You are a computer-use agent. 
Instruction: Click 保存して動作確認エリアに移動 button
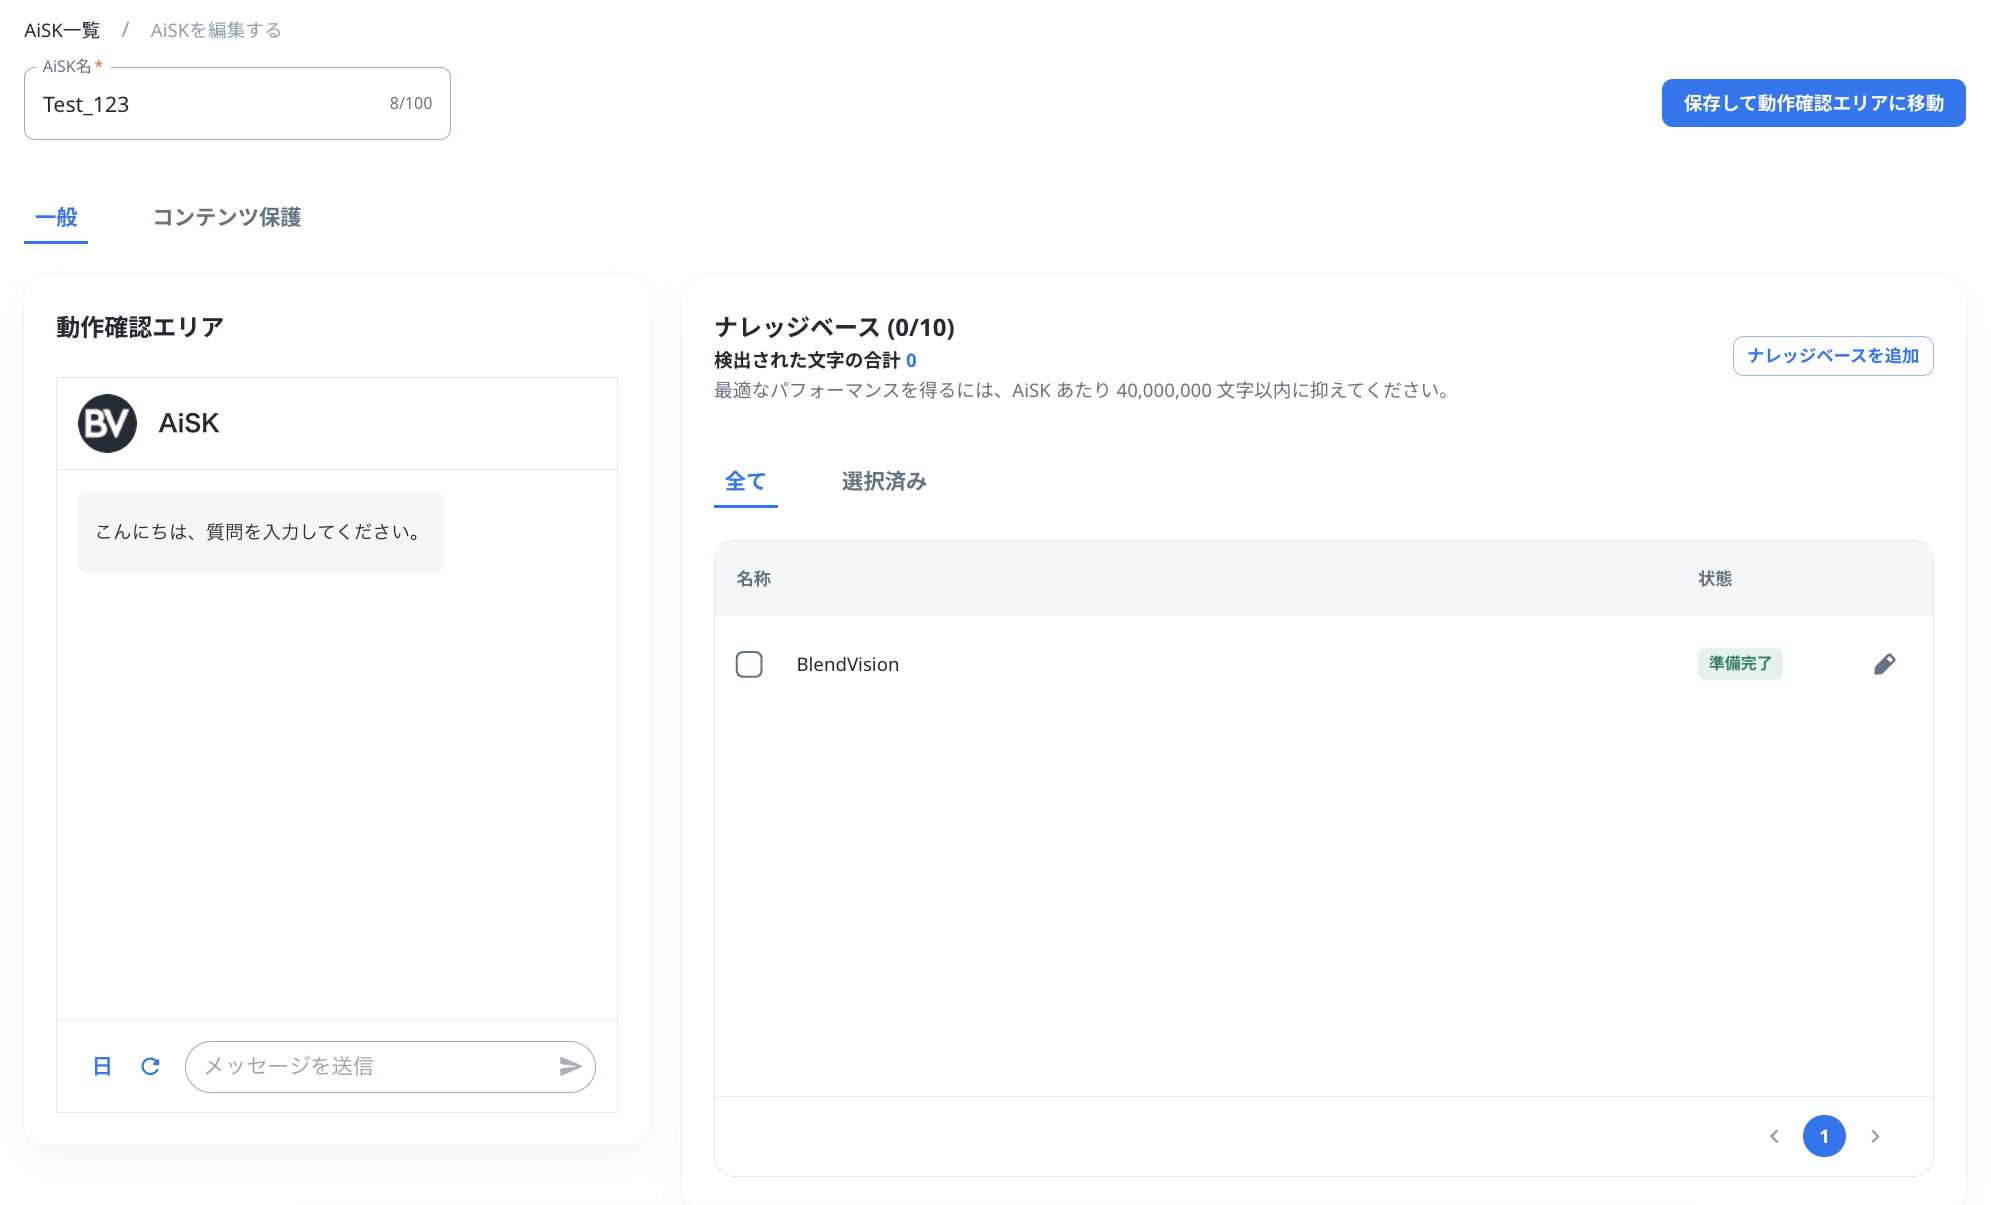[1813, 103]
